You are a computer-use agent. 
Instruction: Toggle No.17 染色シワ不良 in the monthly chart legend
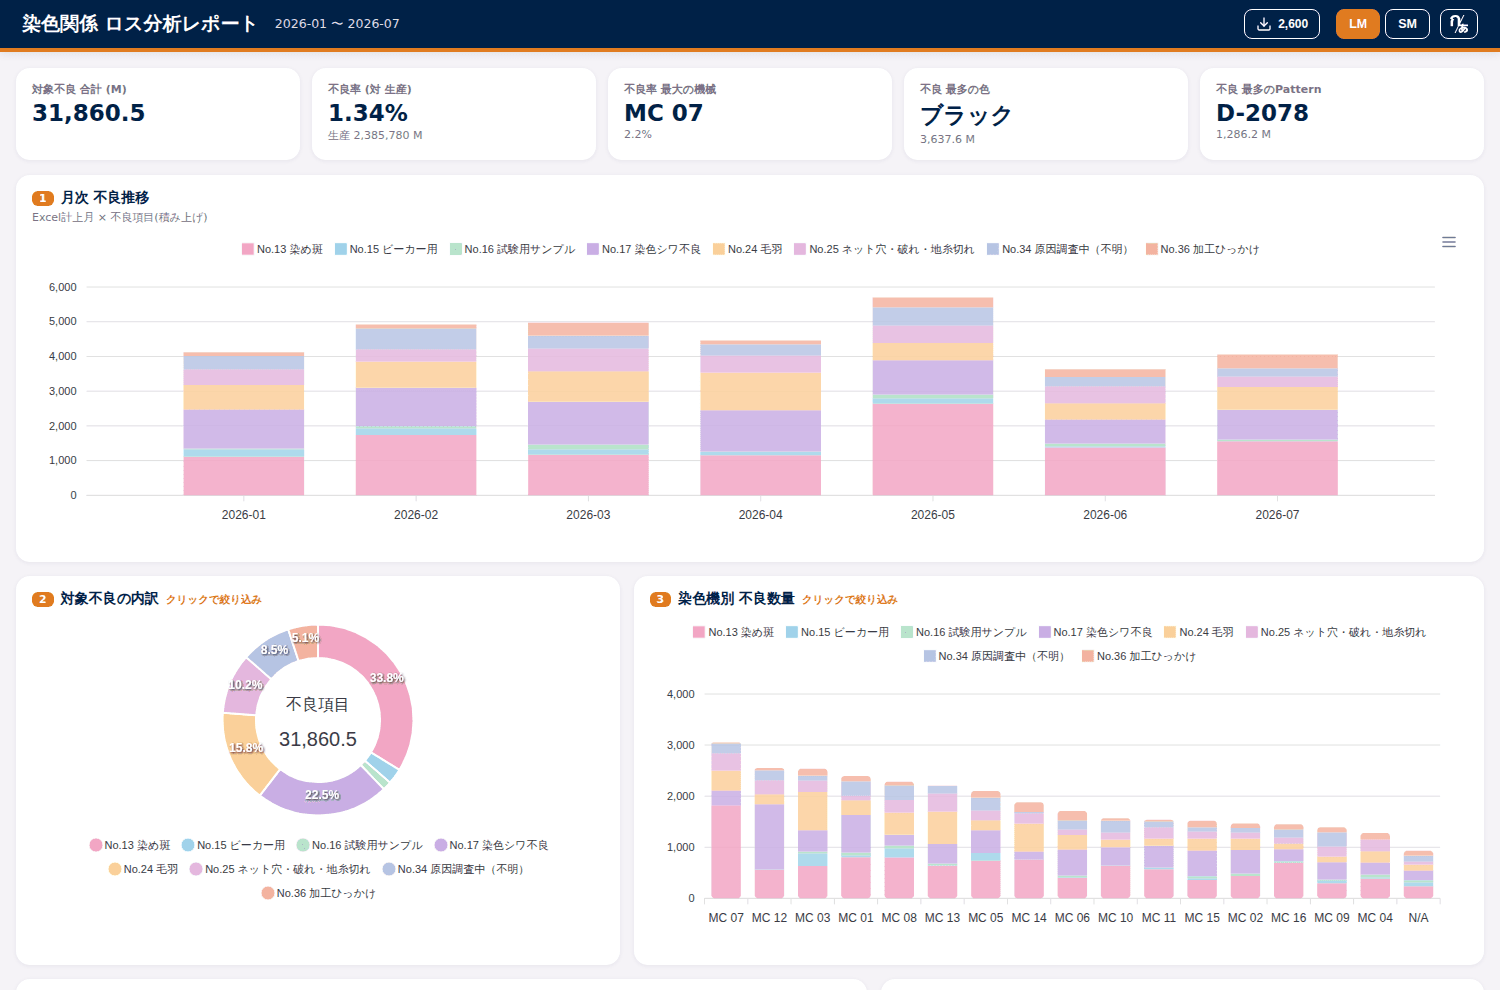[x=644, y=249]
